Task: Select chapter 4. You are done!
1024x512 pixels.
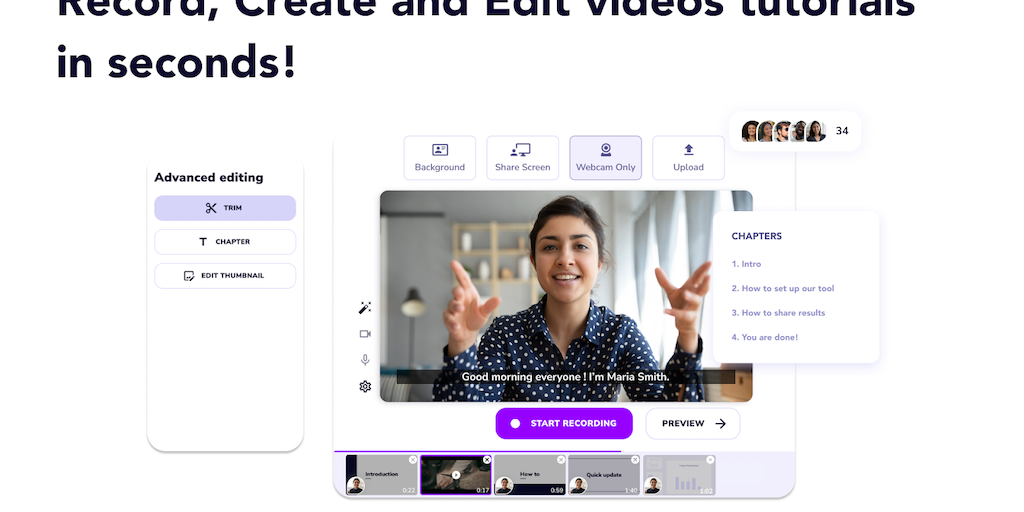Action: [x=764, y=337]
